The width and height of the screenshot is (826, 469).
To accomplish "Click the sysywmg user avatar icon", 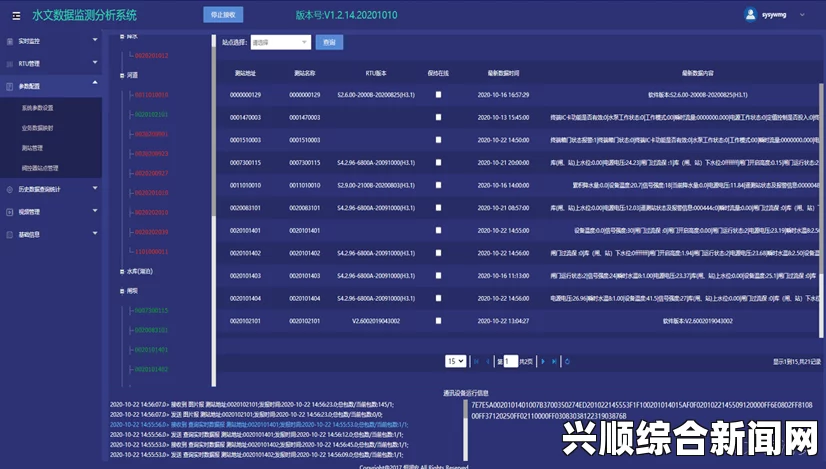I will pyautogui.click(x=751, y=15).
